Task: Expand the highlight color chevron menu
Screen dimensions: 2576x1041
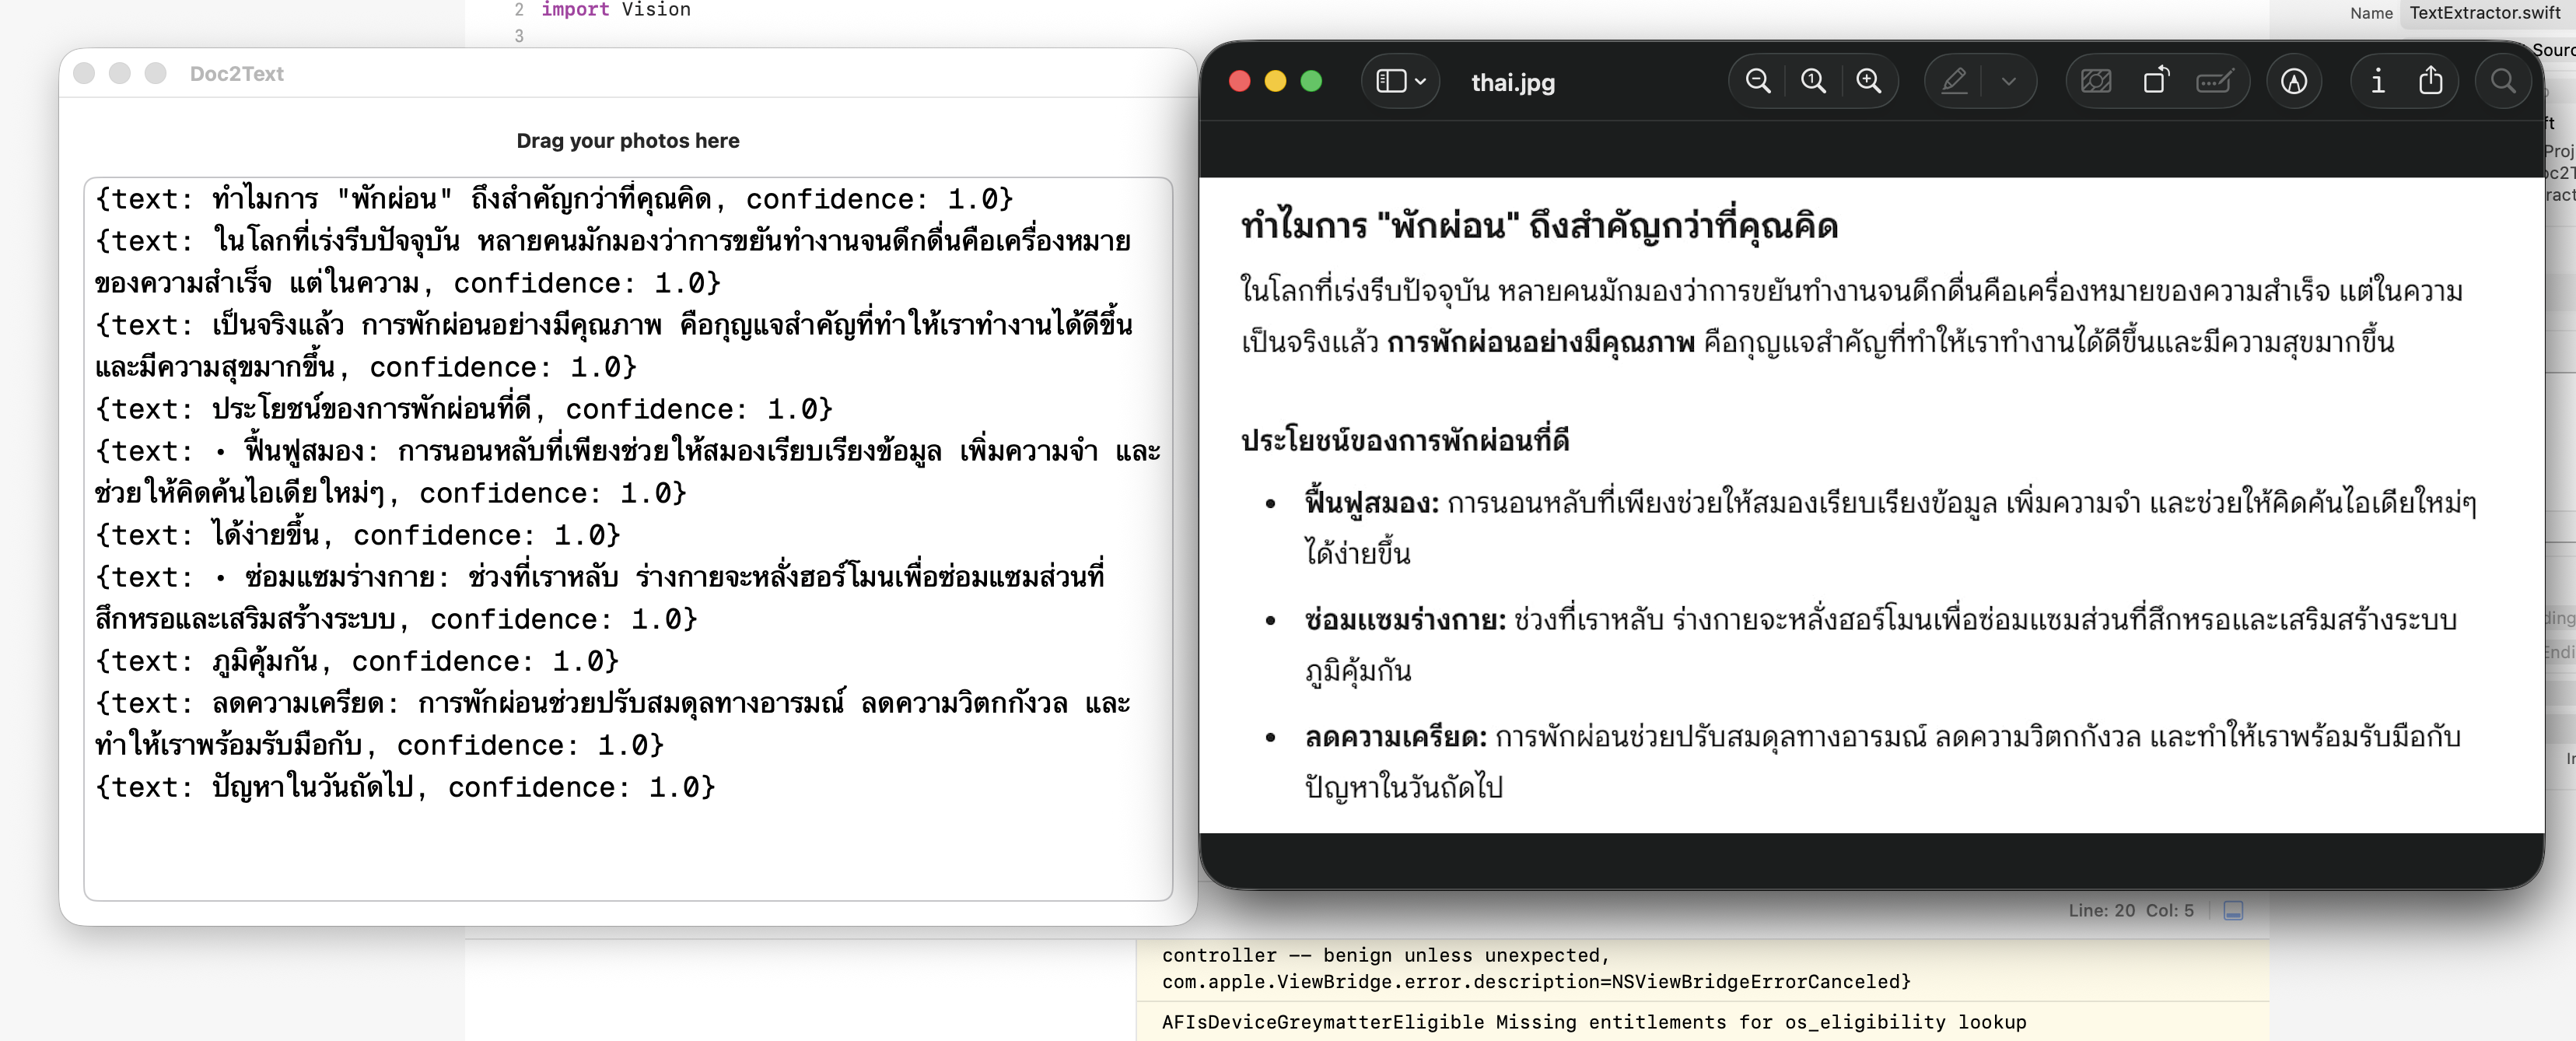Action: click(2009, 81)
